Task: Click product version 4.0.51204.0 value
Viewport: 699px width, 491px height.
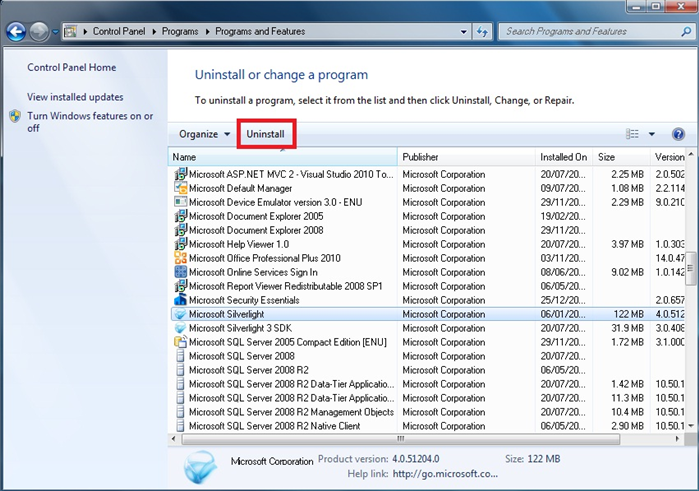Action: [x=415, y=459]
